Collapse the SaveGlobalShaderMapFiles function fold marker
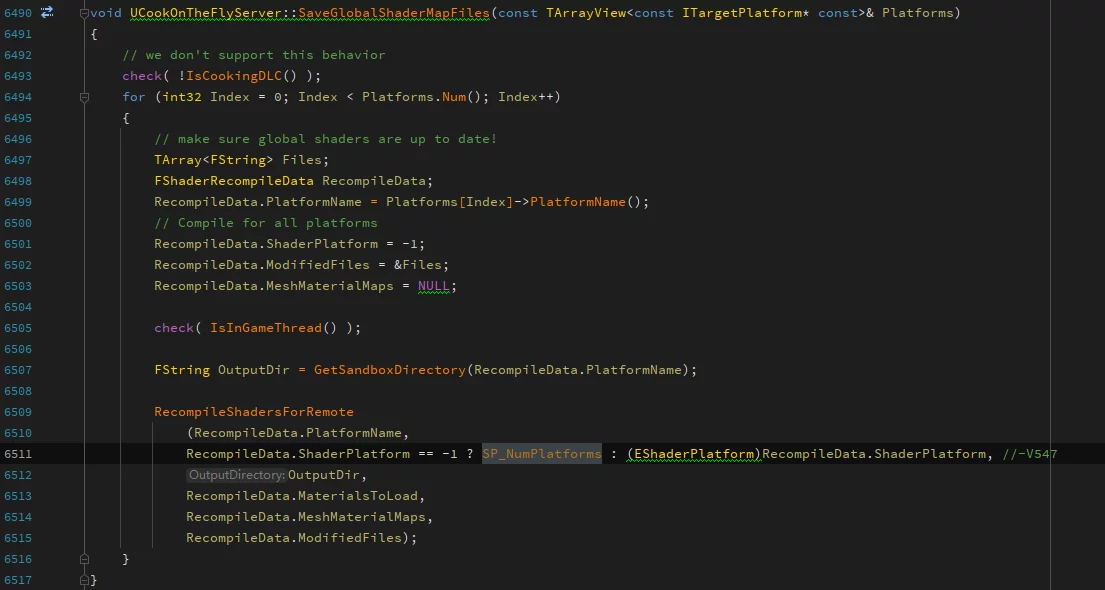 (84, 13)
